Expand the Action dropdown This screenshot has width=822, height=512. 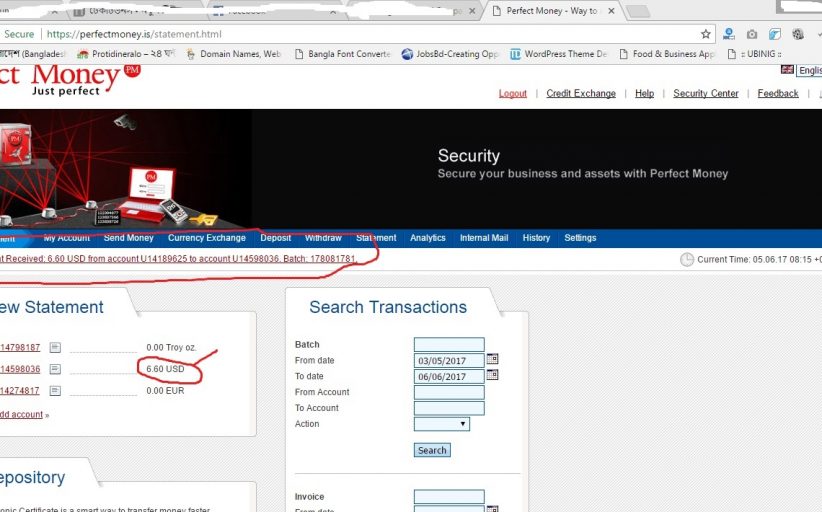click(x=441, y=424)
